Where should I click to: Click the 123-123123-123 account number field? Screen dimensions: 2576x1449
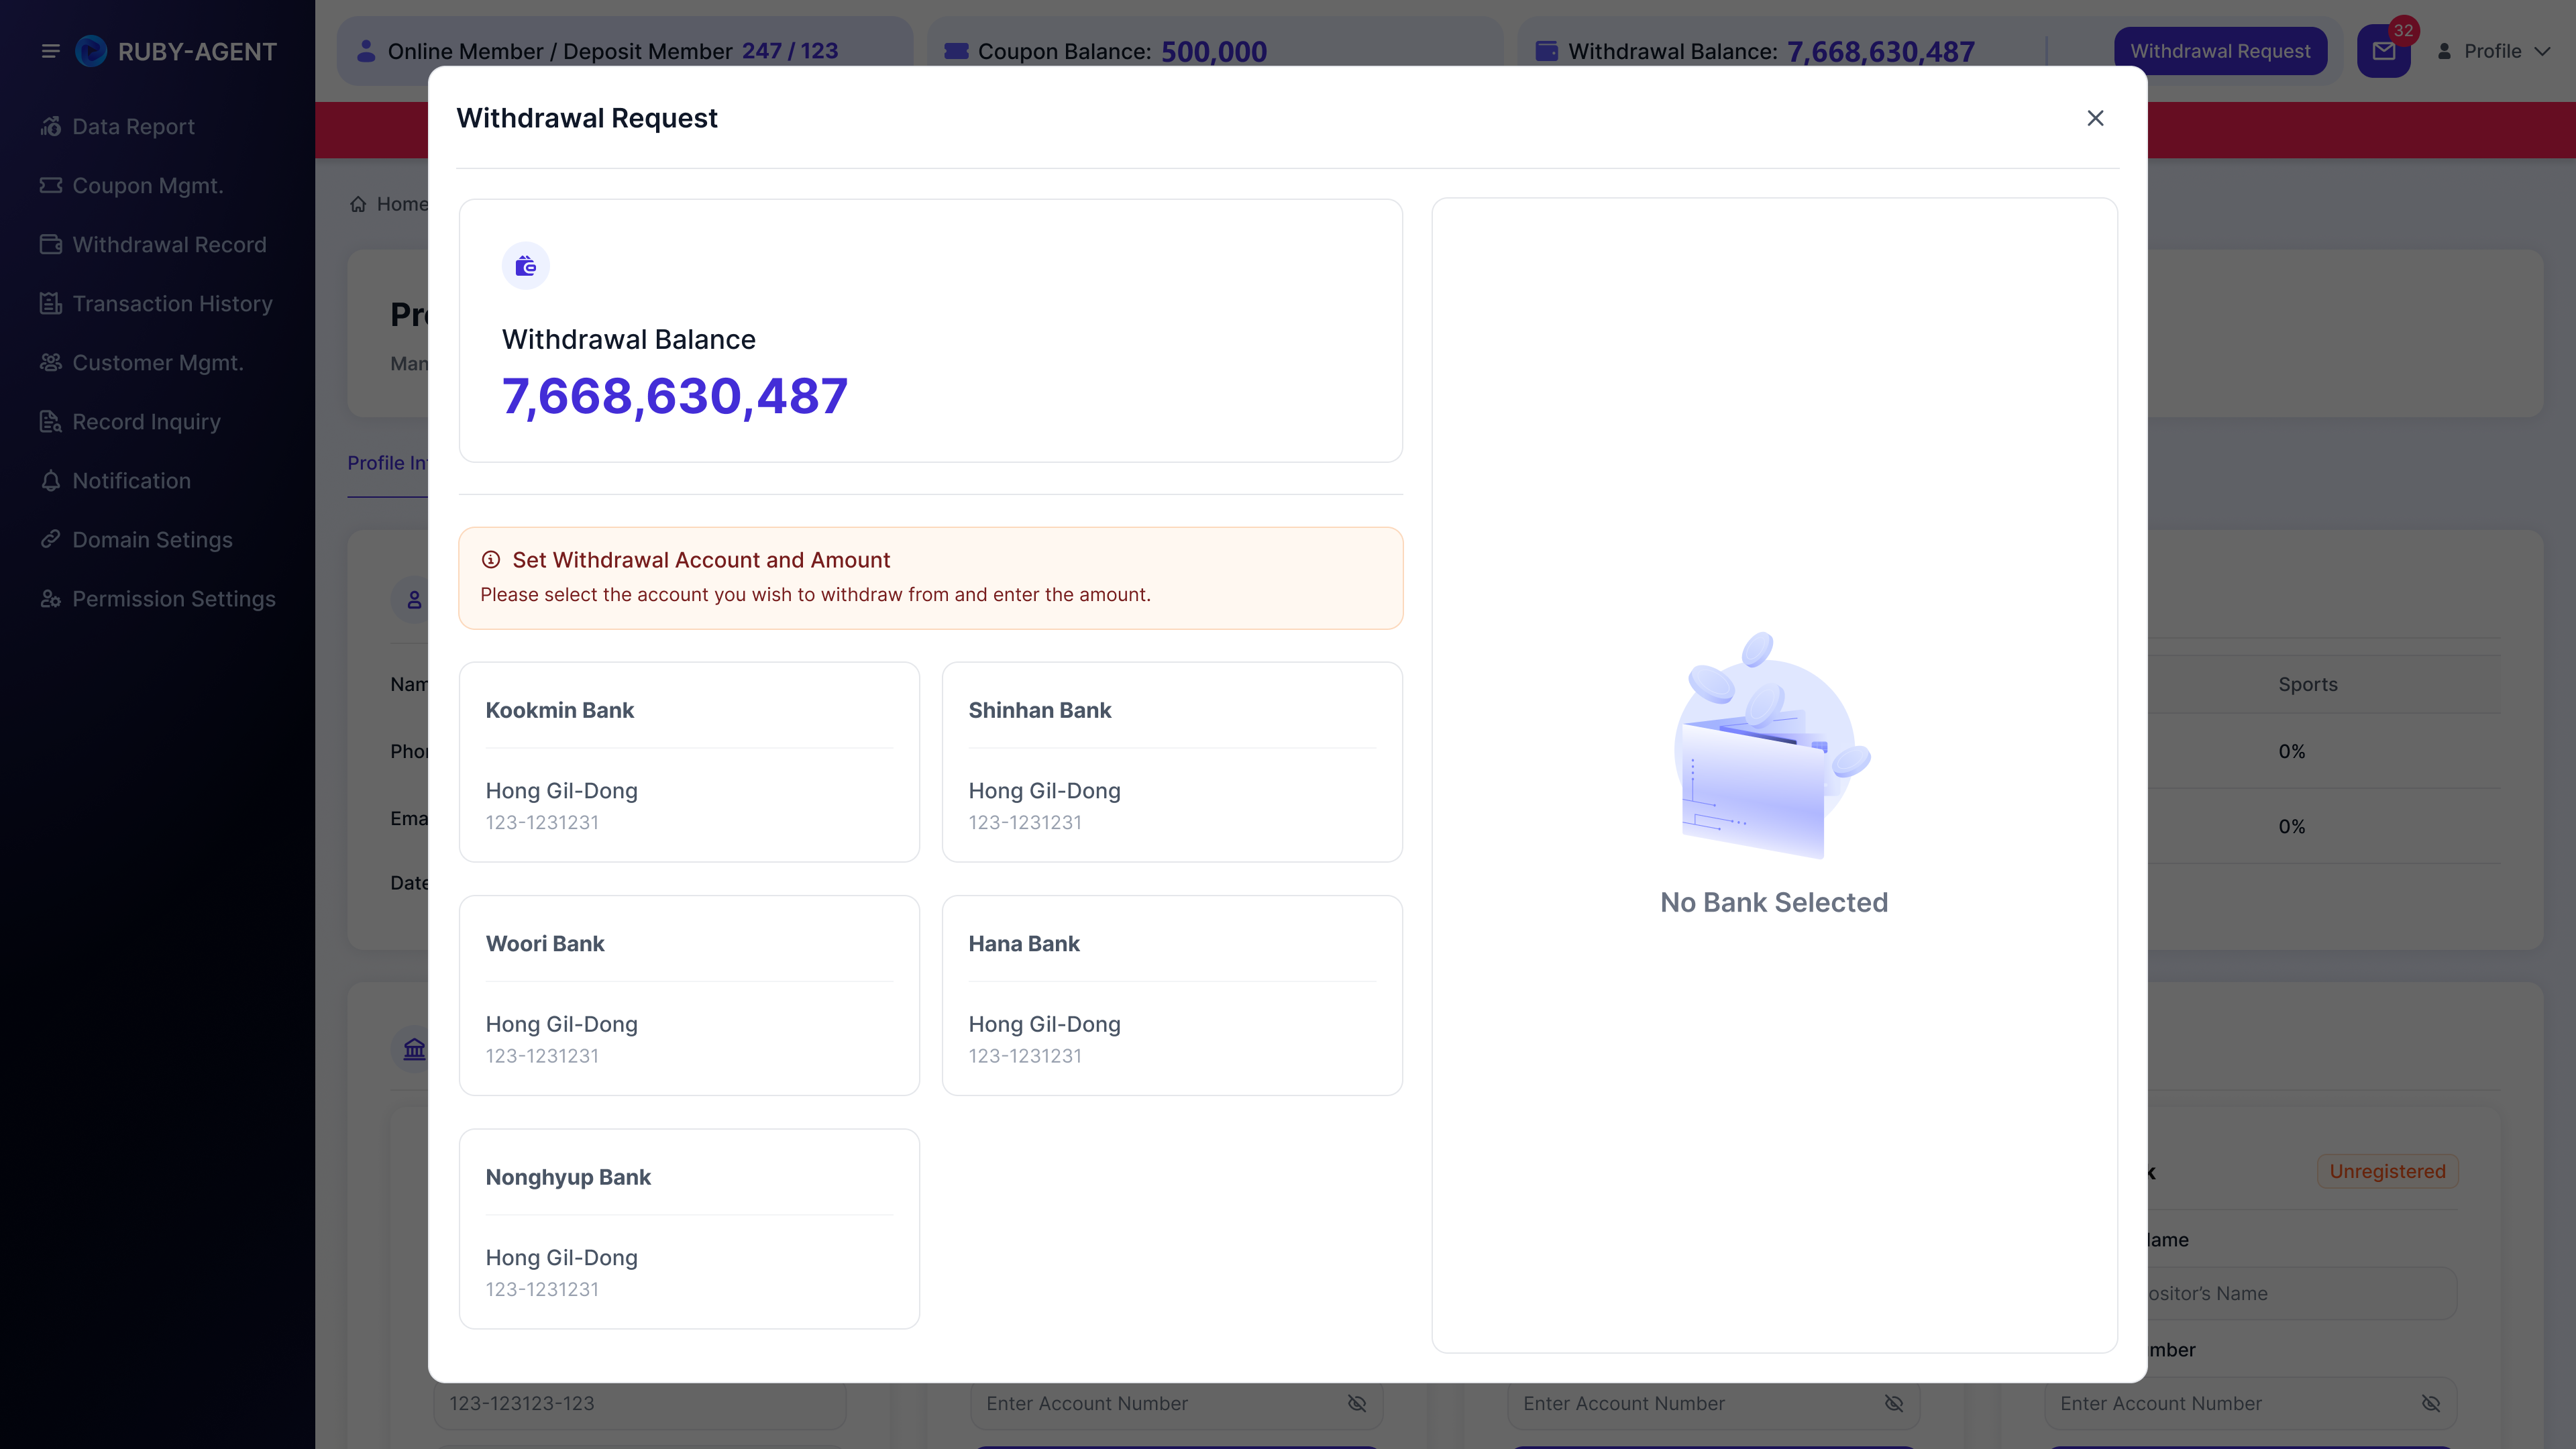tap(640, 1405)
